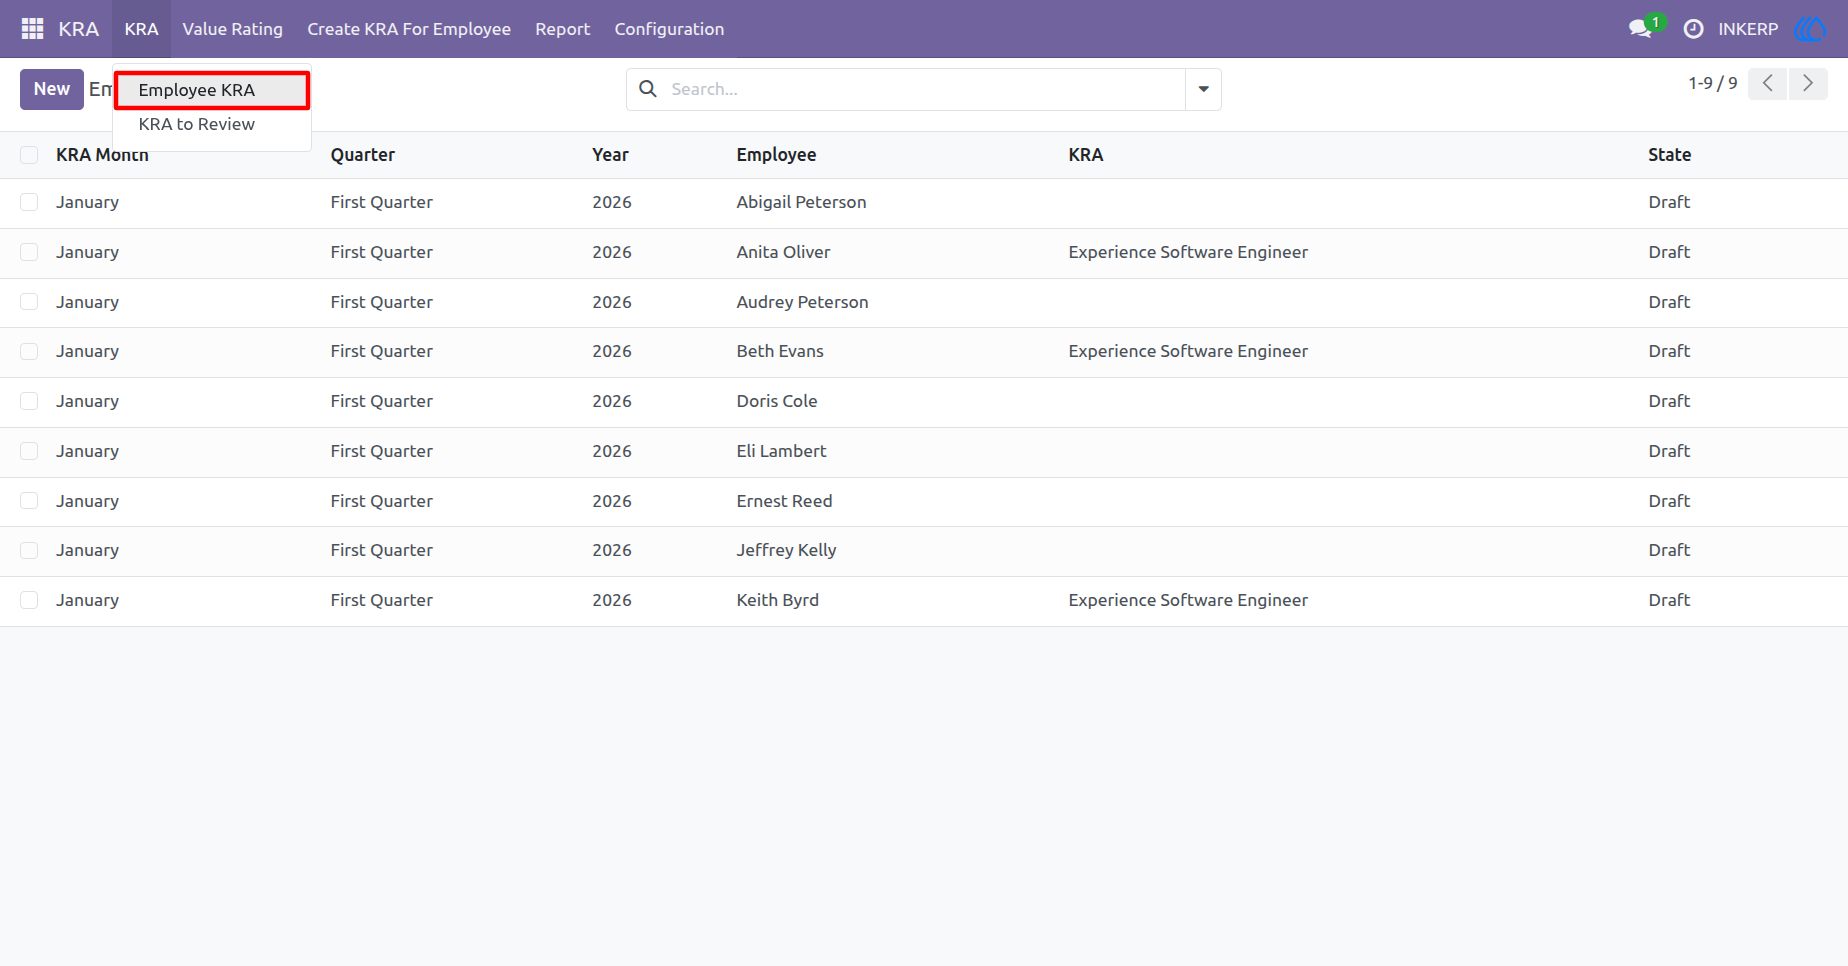Viewport: 1848px width, 966px height.
Task: Click Experience Software Engineer in Beth Evans row
Action: coord(1188,351)
